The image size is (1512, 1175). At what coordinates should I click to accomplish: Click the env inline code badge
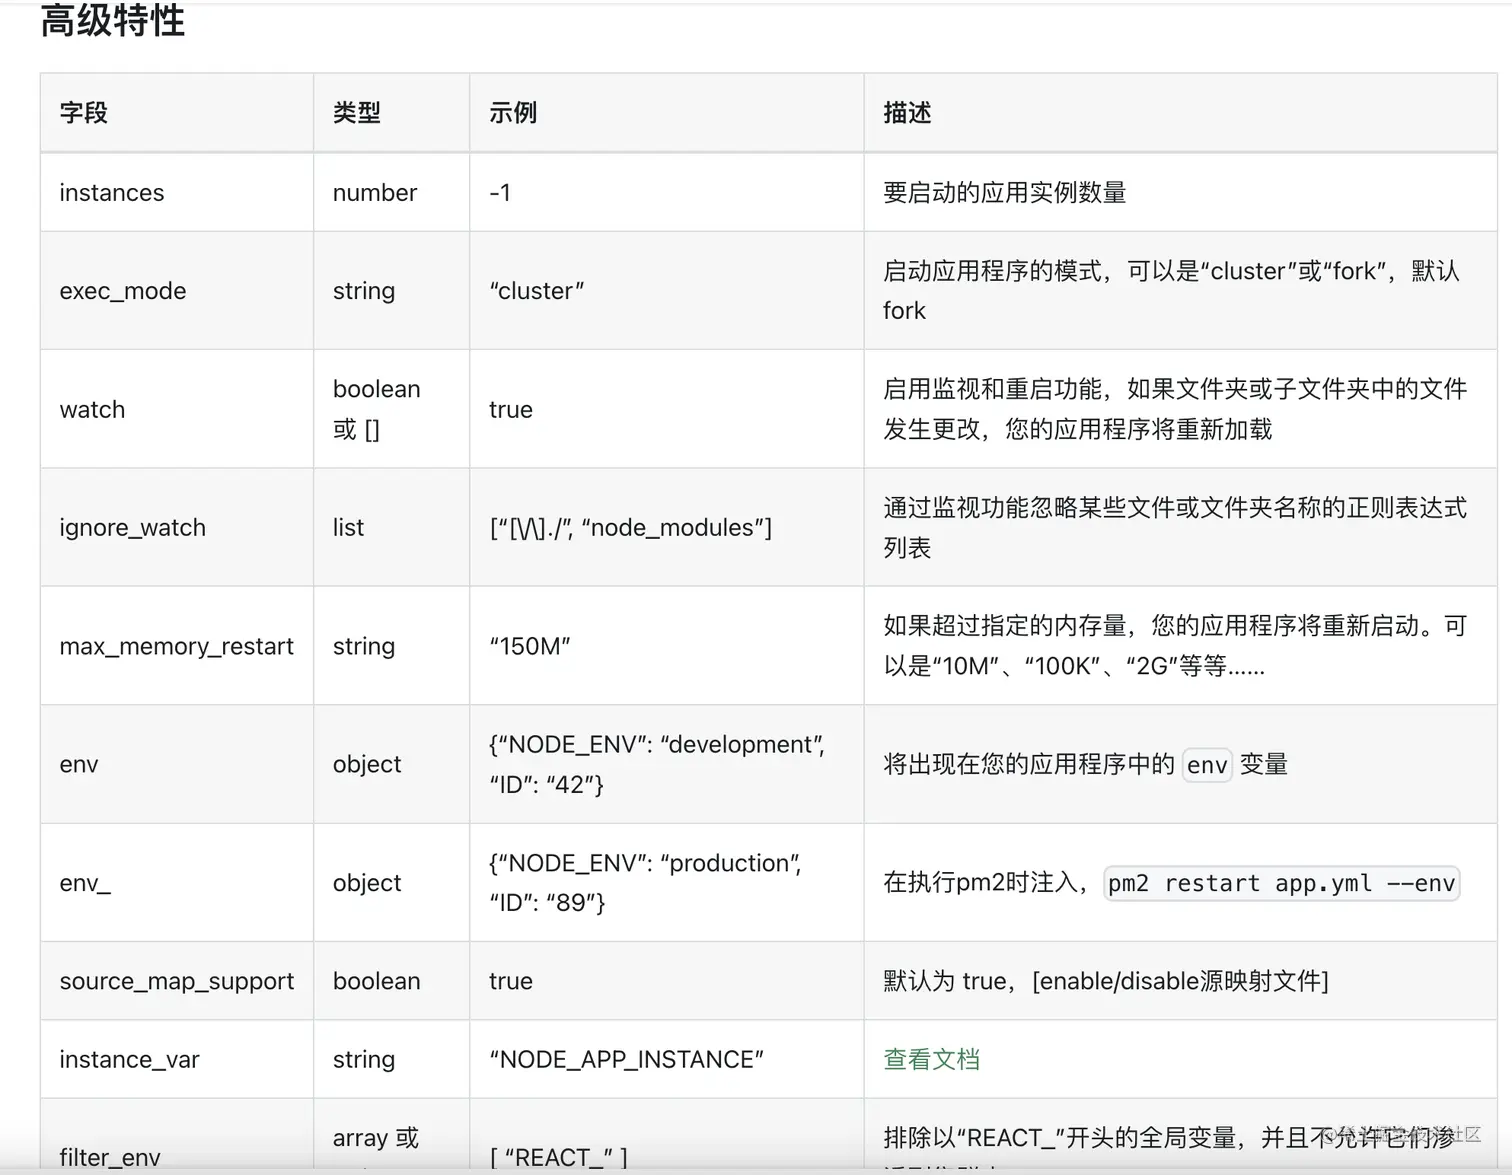(x=1207, y=765)
